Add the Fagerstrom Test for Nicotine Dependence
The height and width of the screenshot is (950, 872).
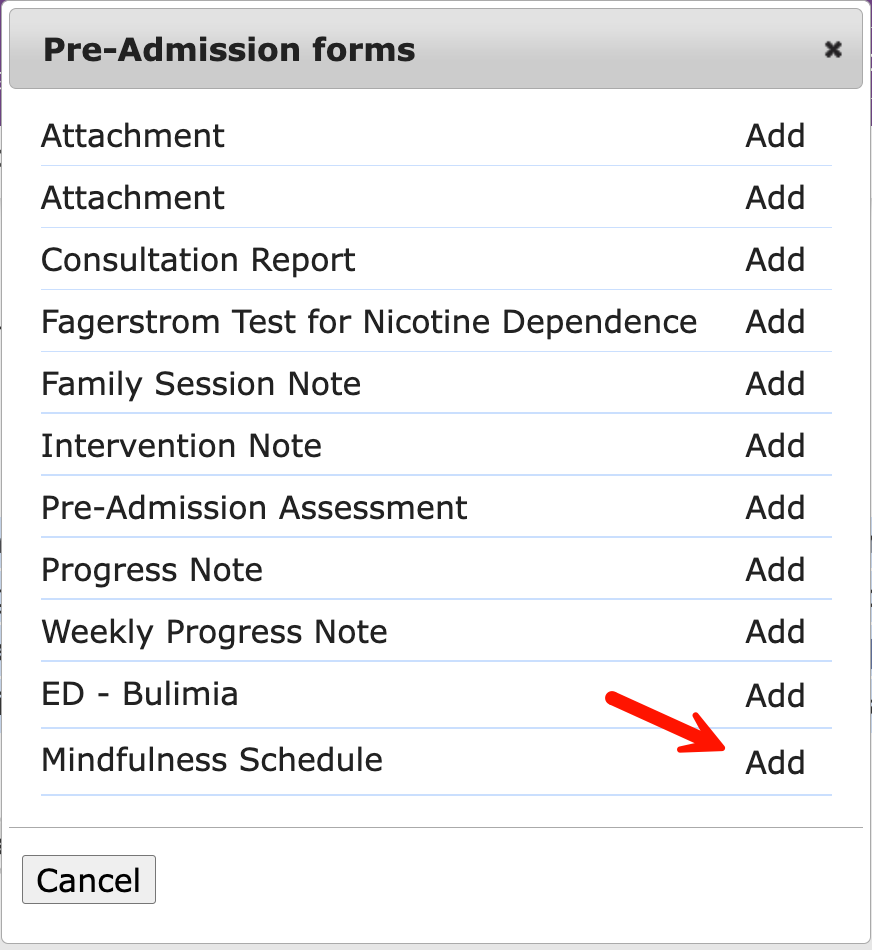click(x=775, y=322)
